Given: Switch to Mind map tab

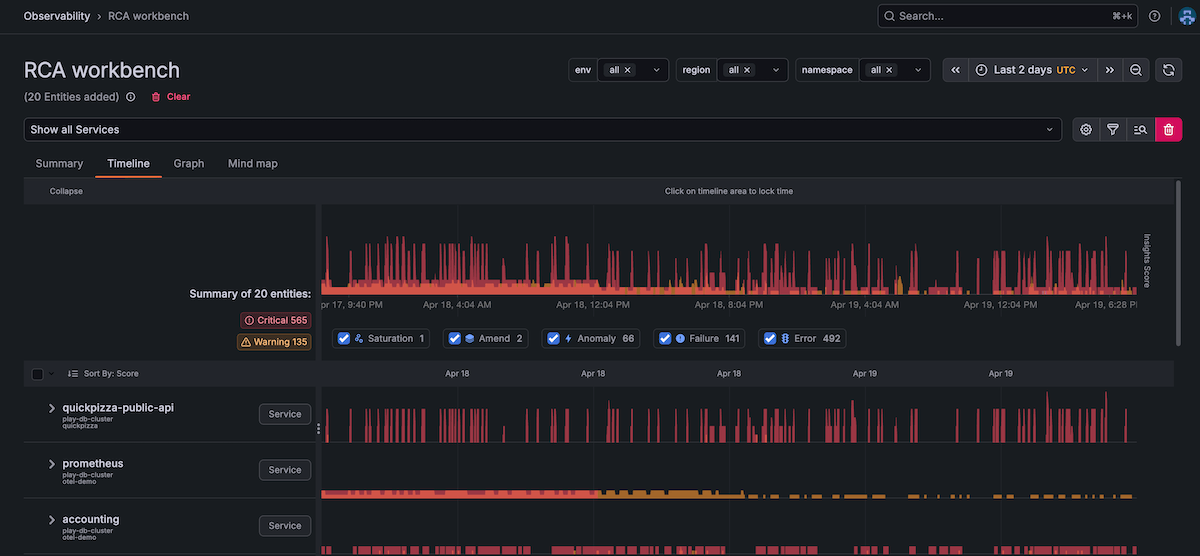Looking at the screenshot, I should click(253, 163).
